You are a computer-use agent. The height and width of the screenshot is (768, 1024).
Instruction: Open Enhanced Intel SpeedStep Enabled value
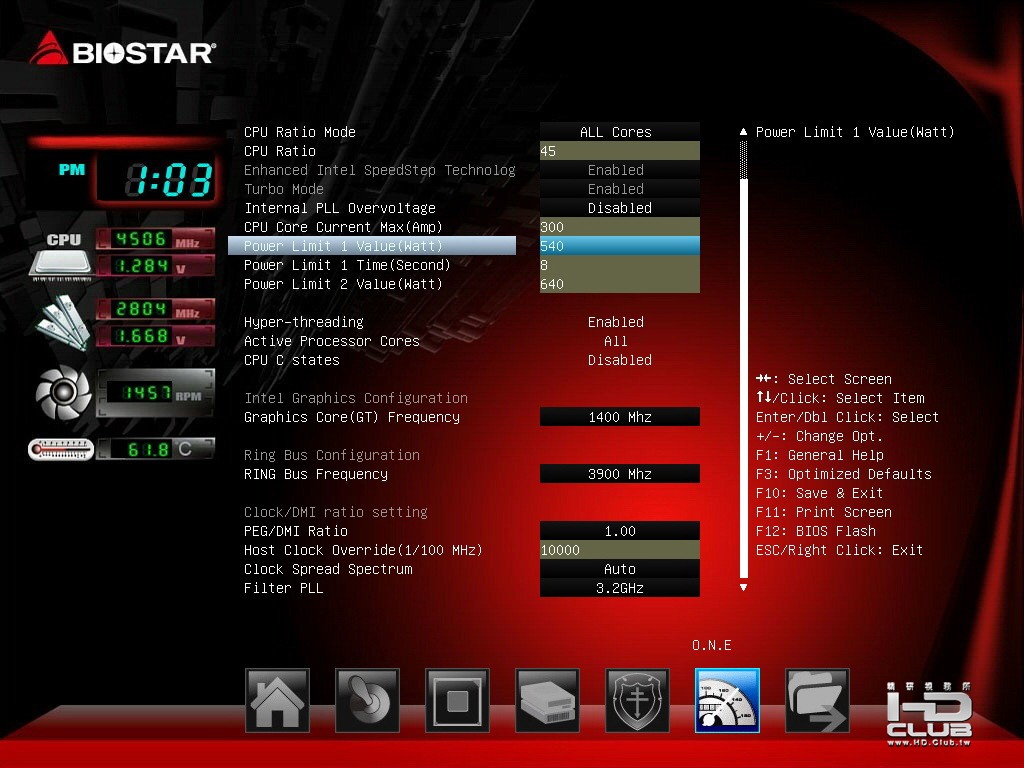click(620, 170)
